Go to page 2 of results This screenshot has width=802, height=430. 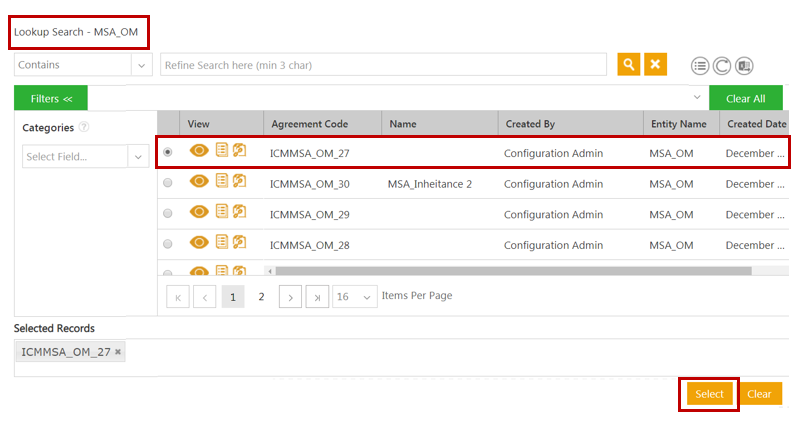[262, 297]
